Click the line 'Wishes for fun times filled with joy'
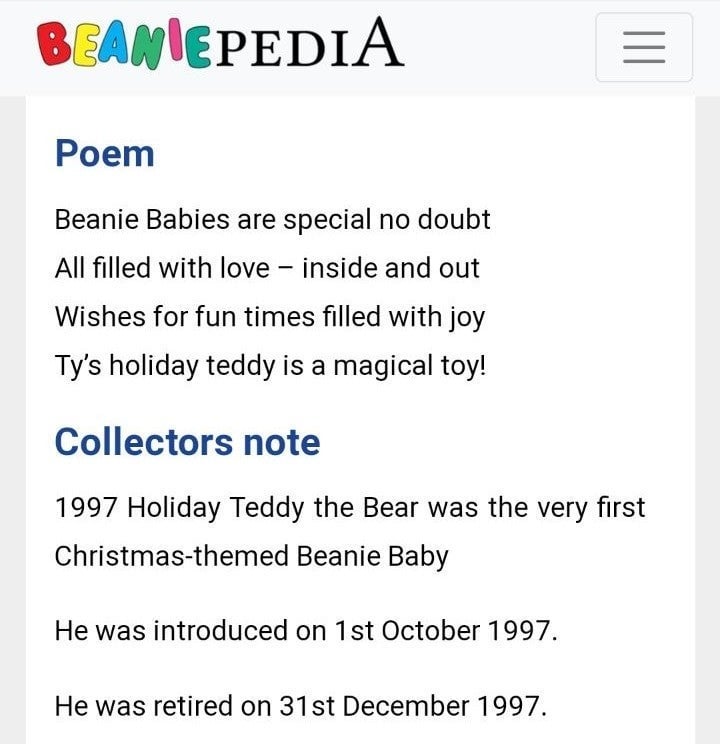Screen dimensions: 720x744 (270, 317)
